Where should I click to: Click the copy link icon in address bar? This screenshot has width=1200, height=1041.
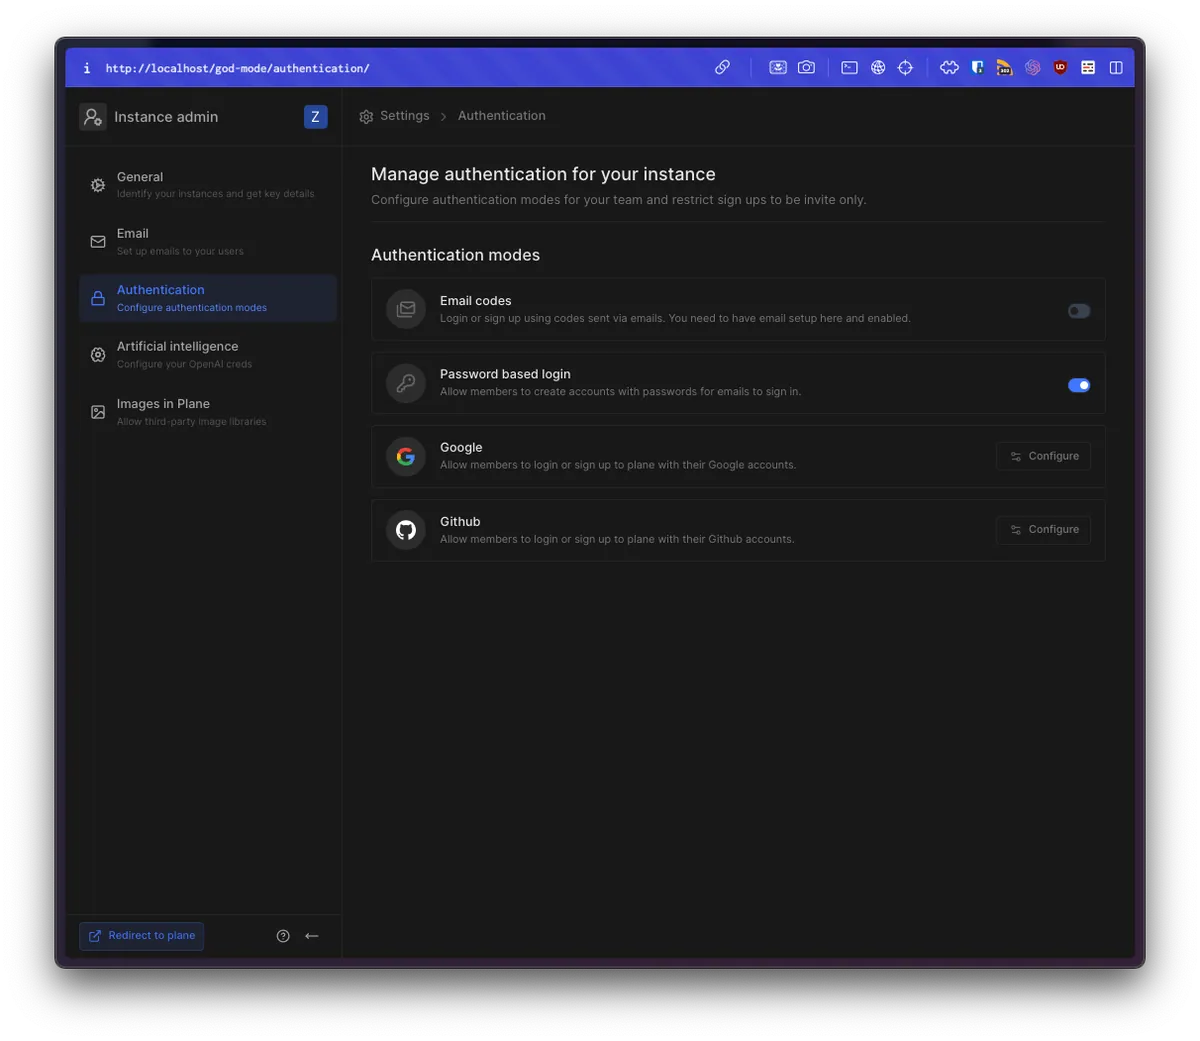click(722, 68)
